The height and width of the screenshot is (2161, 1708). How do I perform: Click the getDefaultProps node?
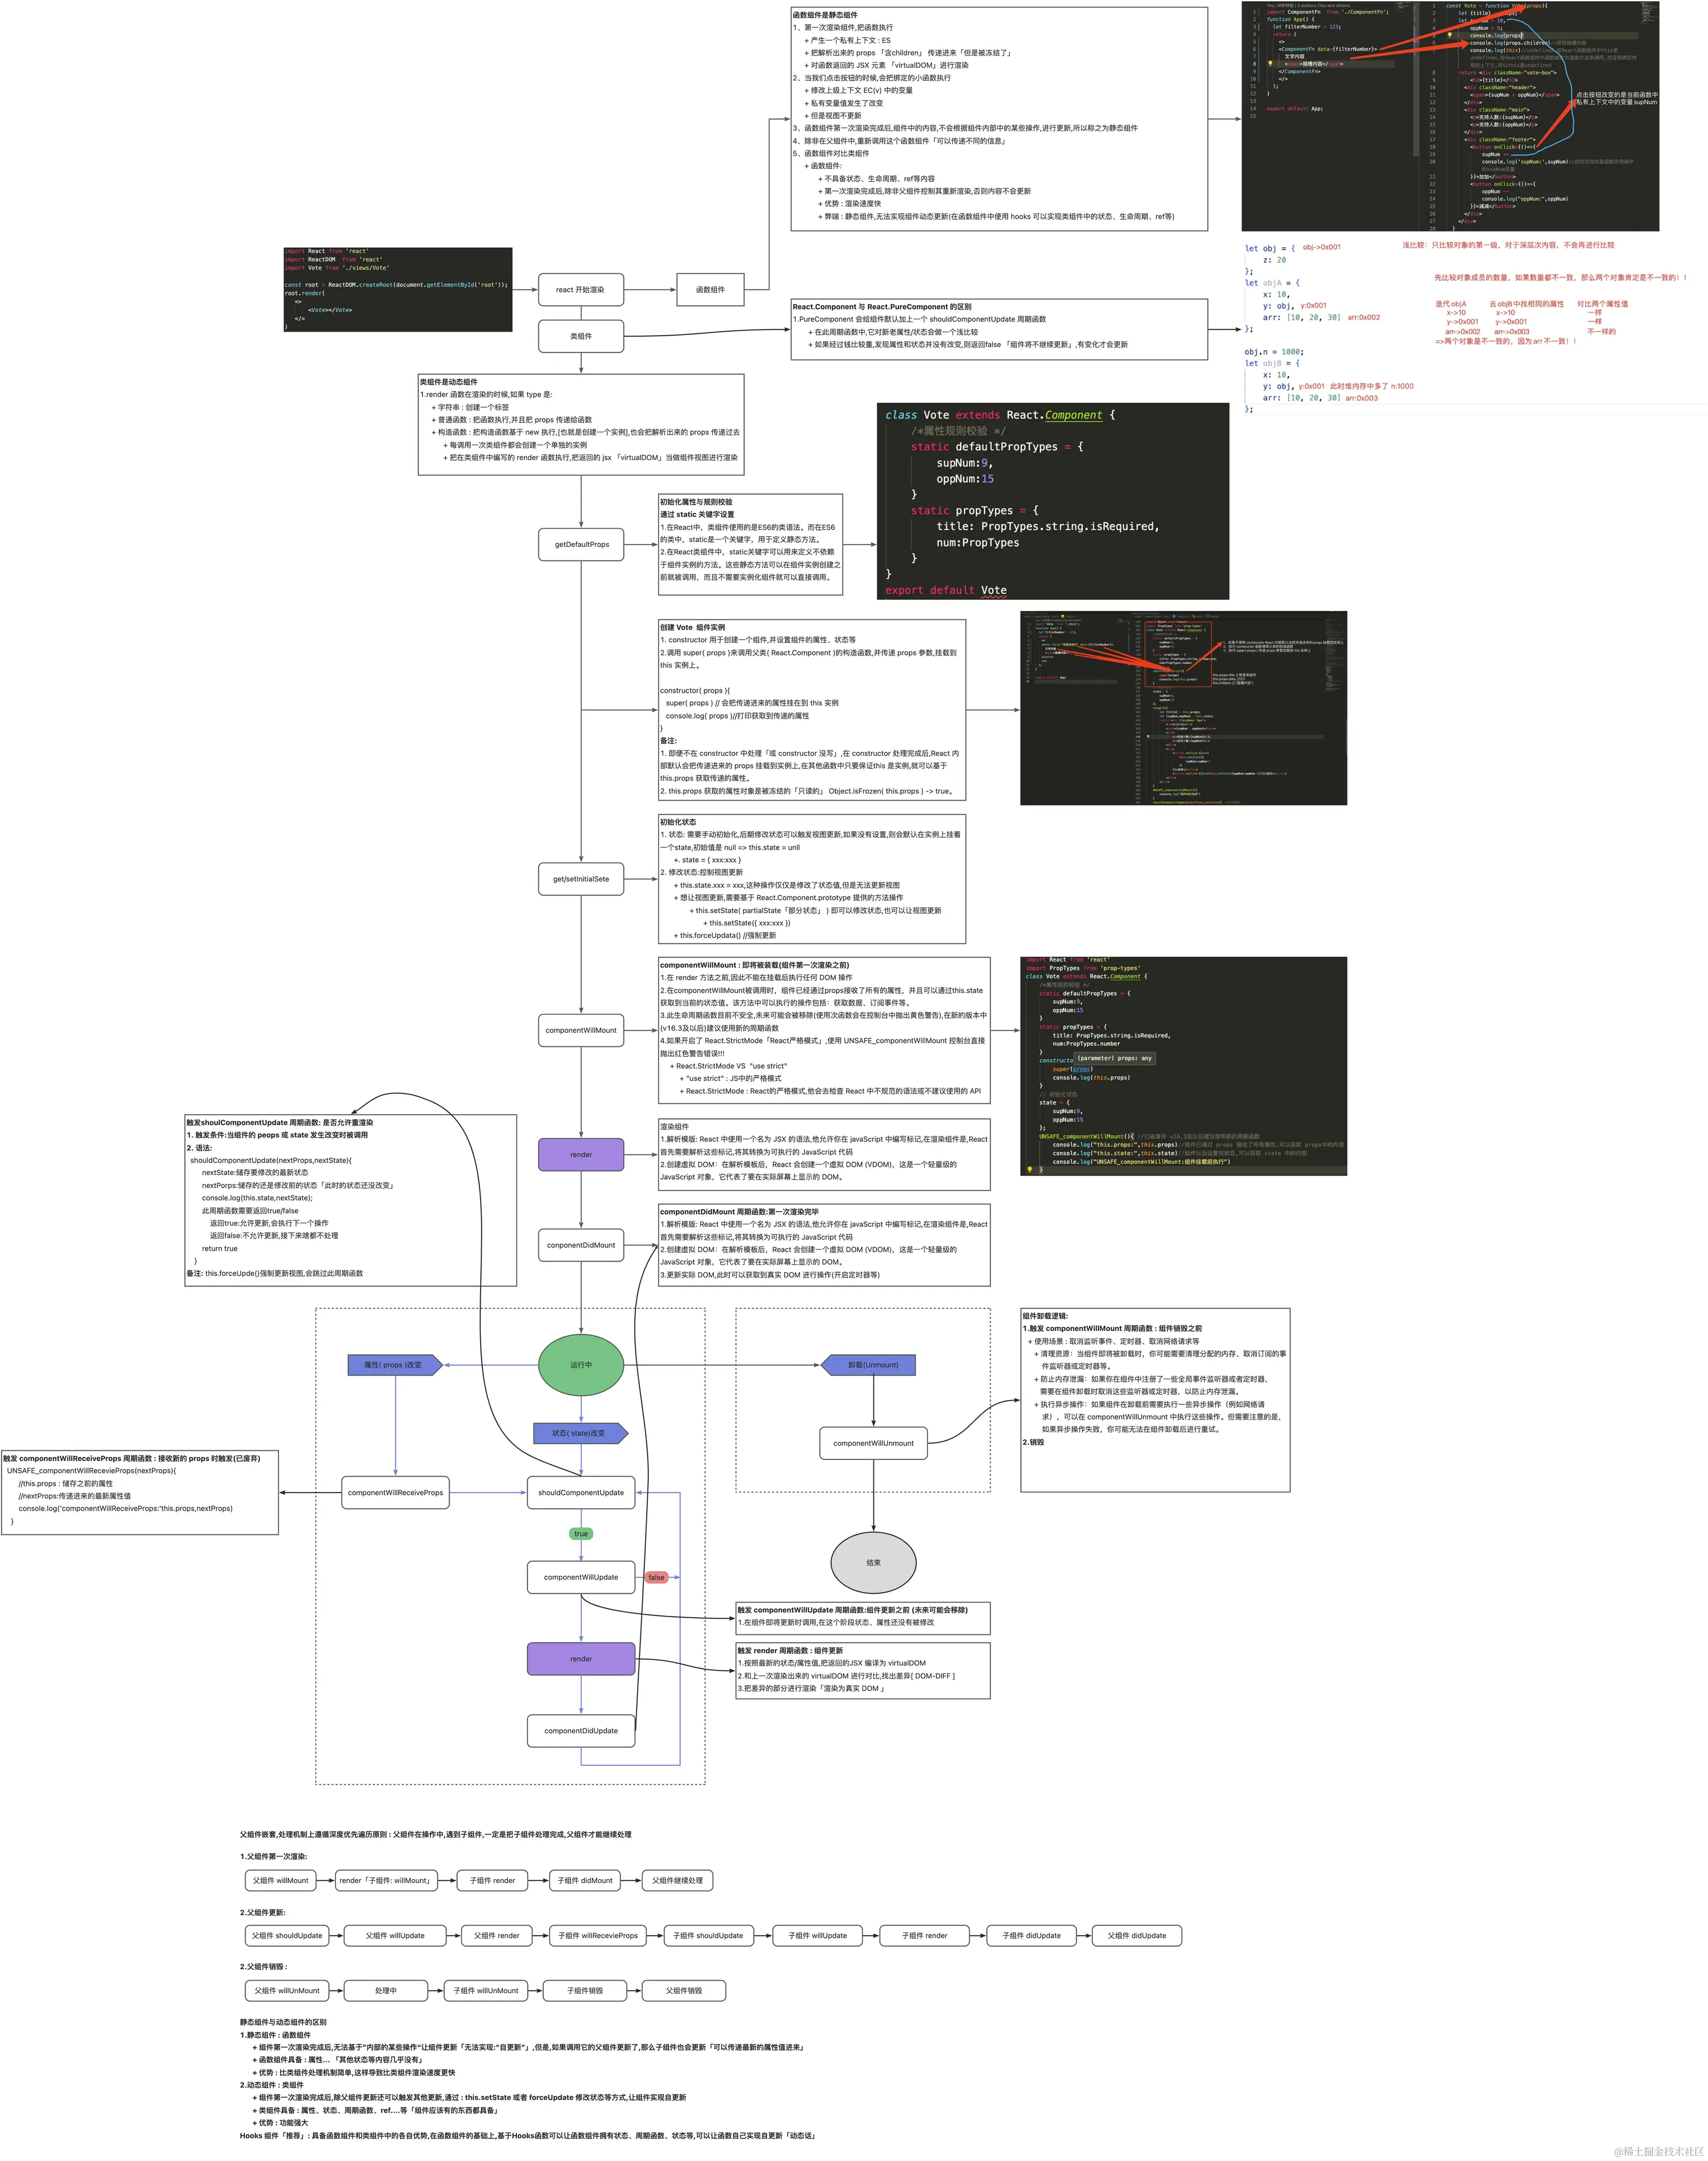pyautogui.click(x=581, y=545)
